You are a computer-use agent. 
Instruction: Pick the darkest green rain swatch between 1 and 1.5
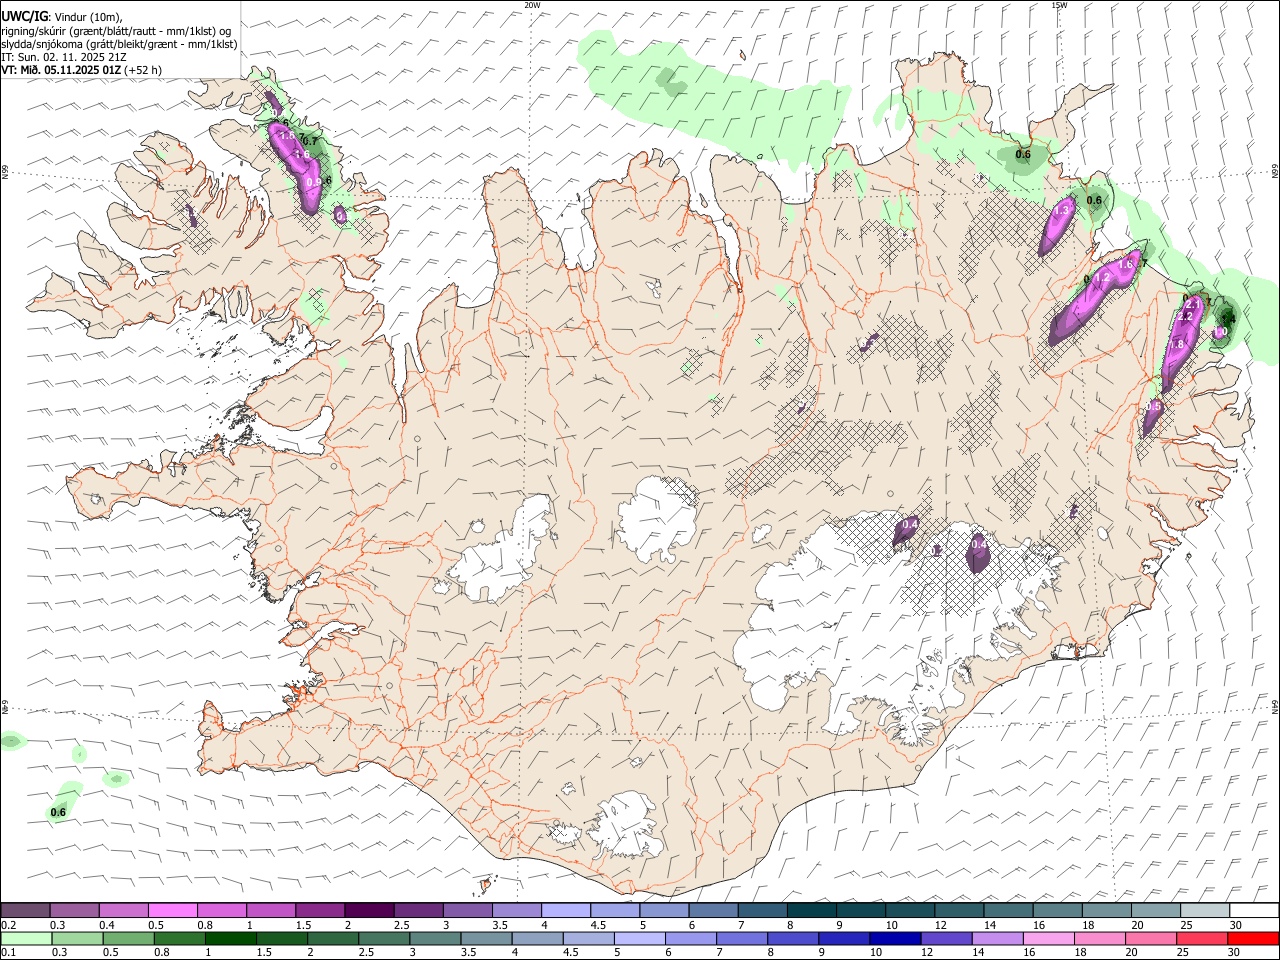pos(231,938)
